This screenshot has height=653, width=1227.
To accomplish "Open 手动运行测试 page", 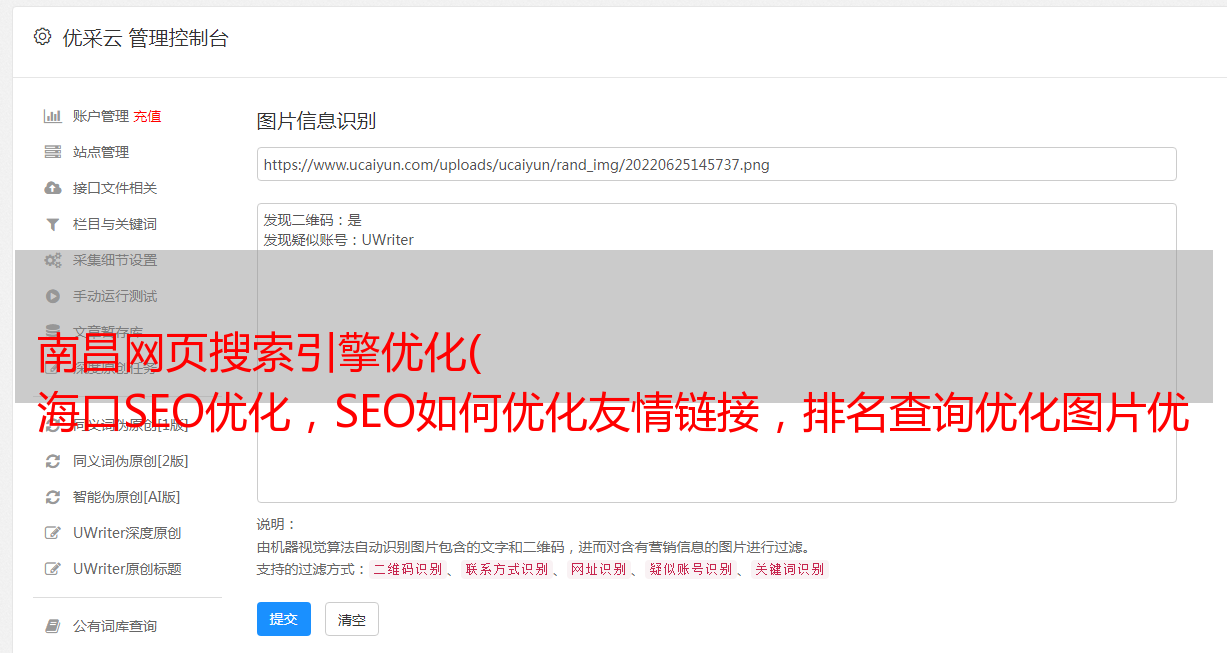I will coord(115,296).
